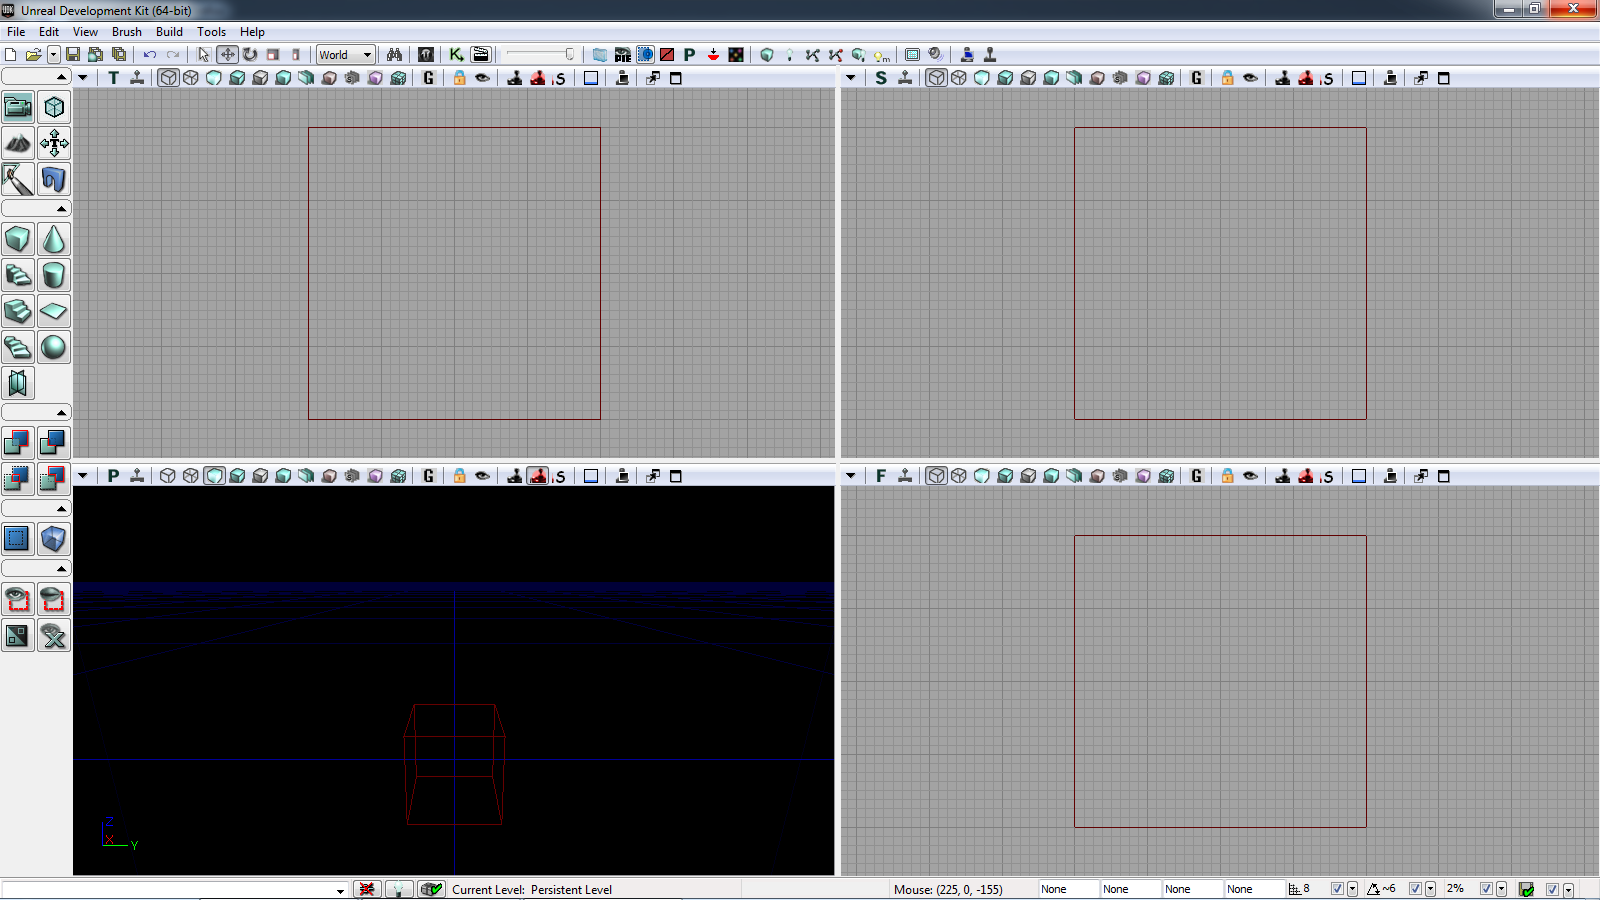
Task: Switch top-right viewport type via S button
Action: 881,78
